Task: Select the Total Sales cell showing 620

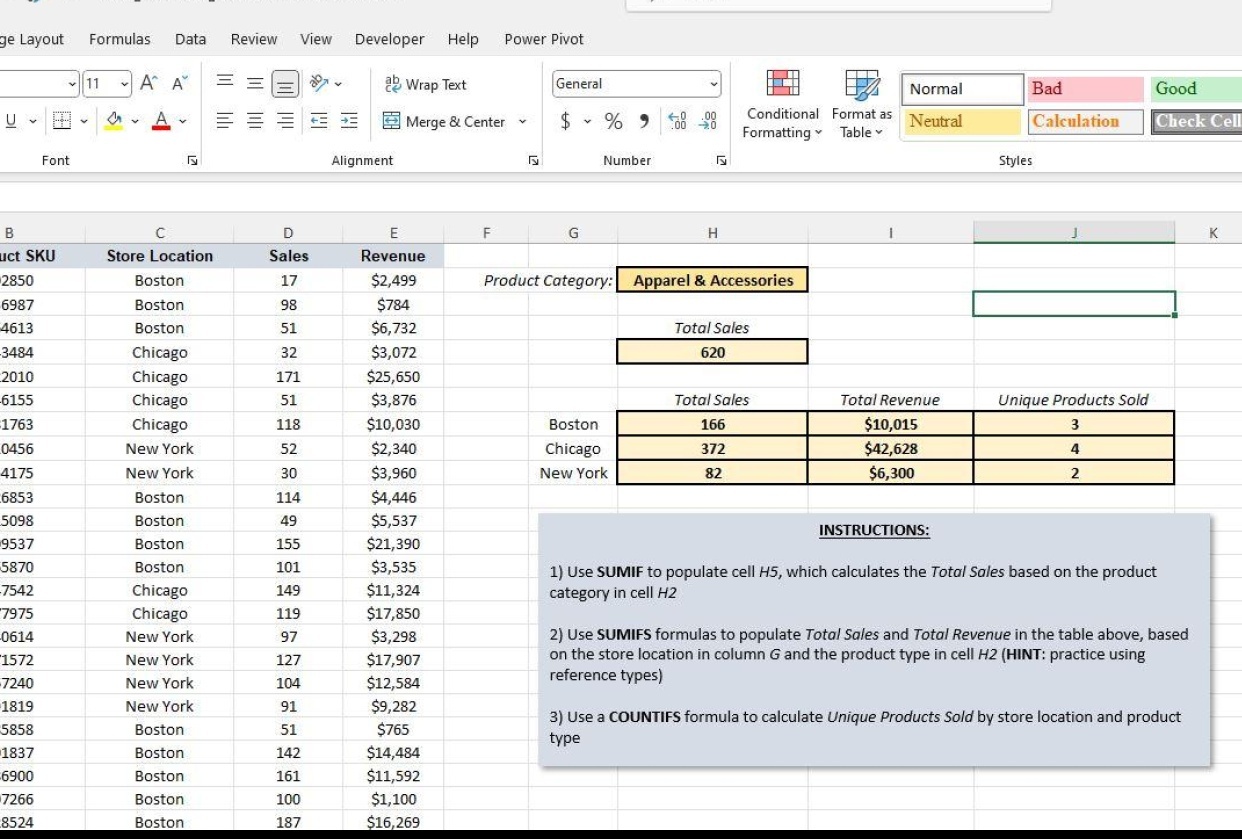Action: (712, 352)
